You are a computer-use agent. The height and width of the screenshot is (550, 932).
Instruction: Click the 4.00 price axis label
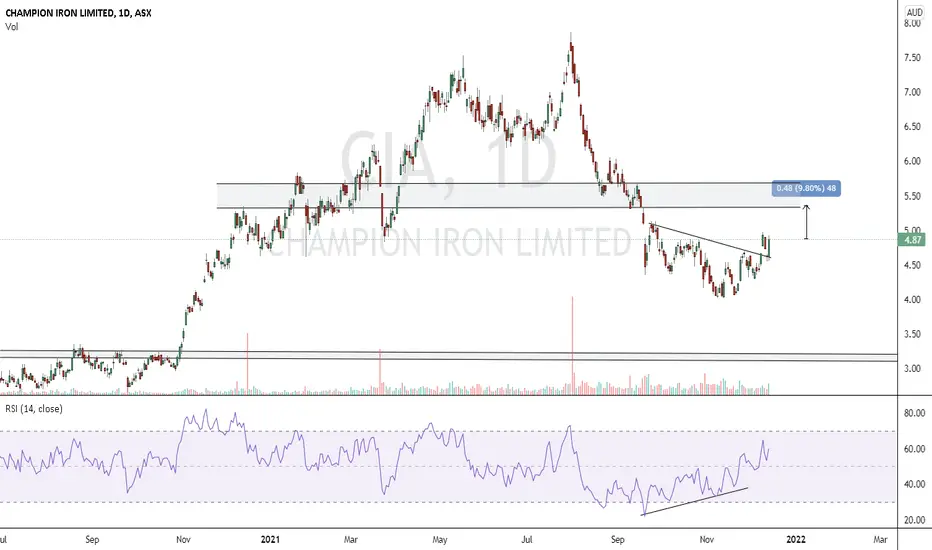click(912, 300)
